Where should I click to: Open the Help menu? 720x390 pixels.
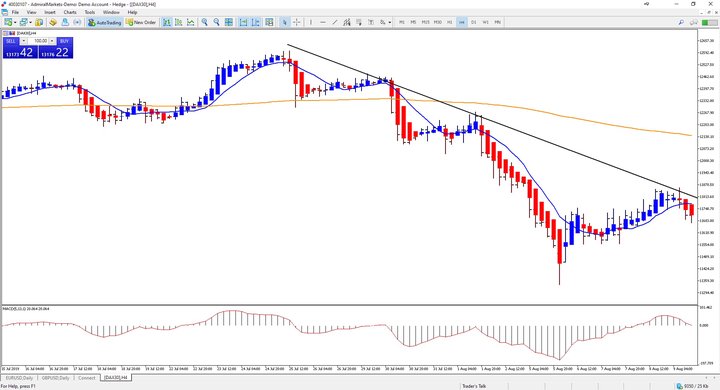click(132, 12)
